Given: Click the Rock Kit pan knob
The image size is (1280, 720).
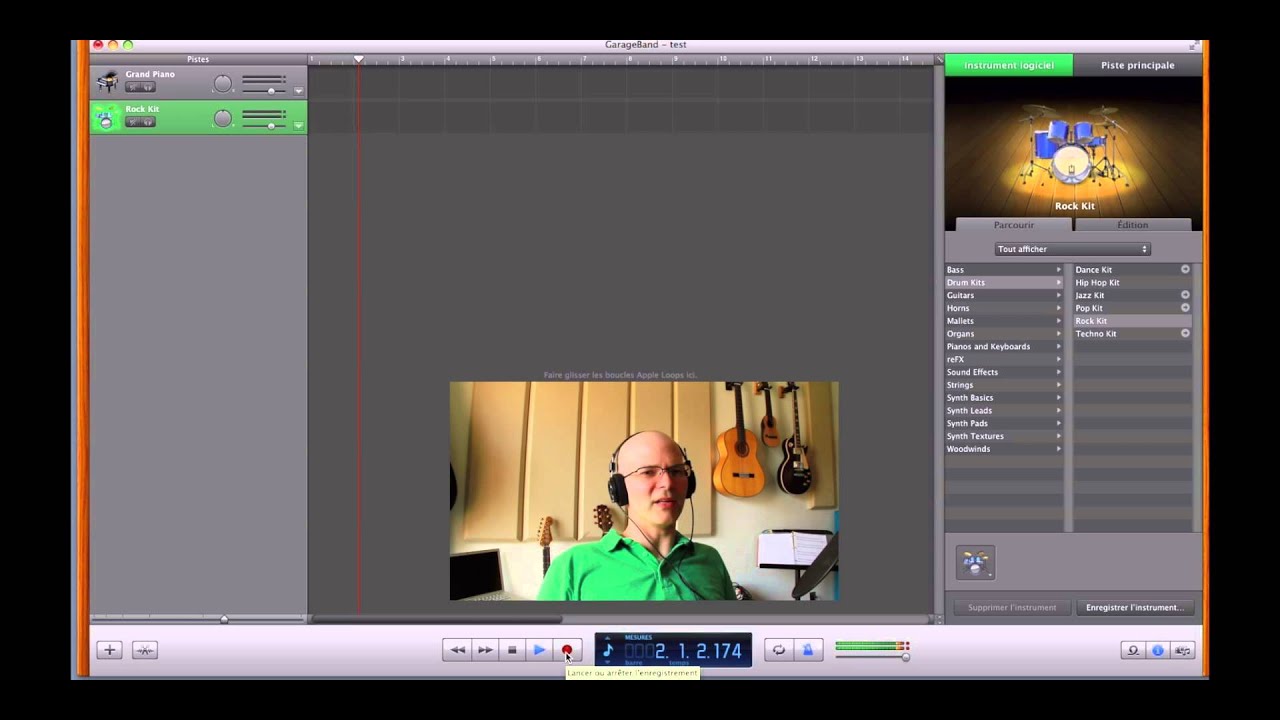Looking at the screenshot, I should click(223, 119).
